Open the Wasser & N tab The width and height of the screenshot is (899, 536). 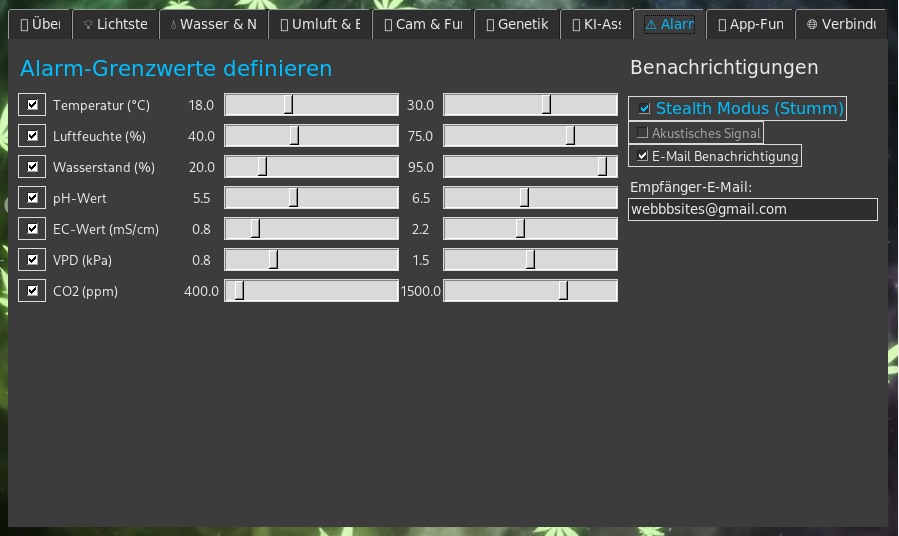214,24
